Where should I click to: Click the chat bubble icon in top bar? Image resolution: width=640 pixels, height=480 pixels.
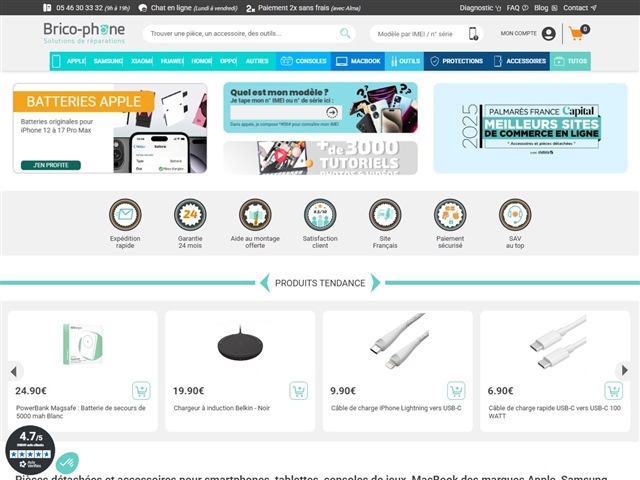click(x=142, y=8)
